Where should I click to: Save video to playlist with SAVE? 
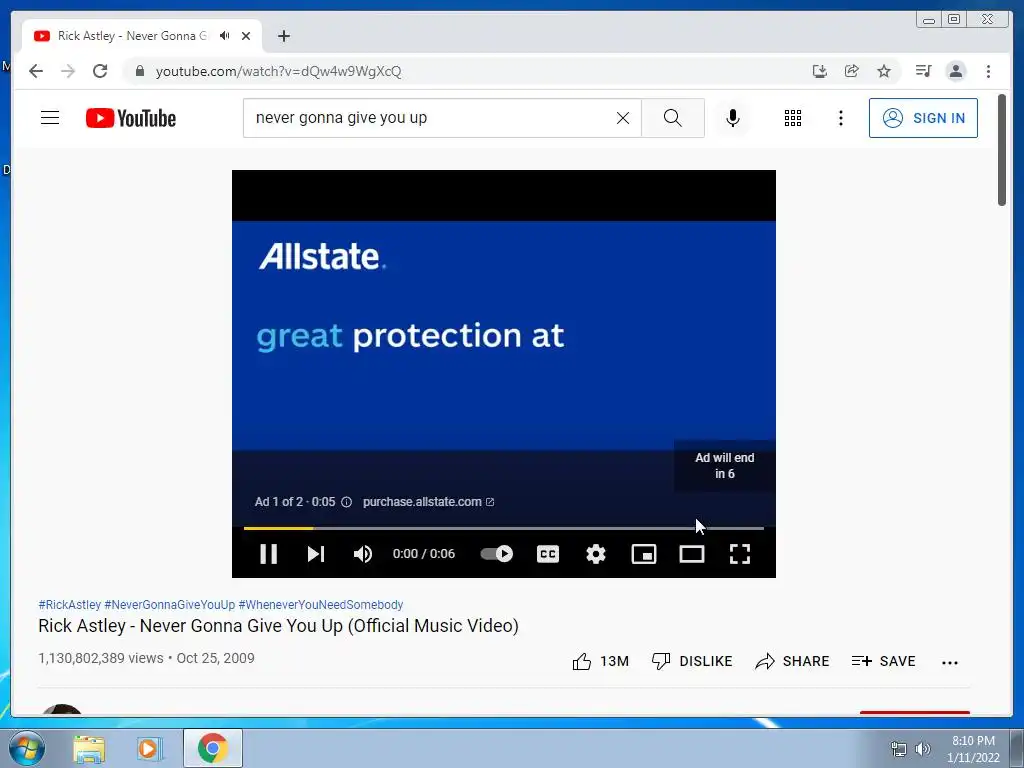[x=884, y=661]
